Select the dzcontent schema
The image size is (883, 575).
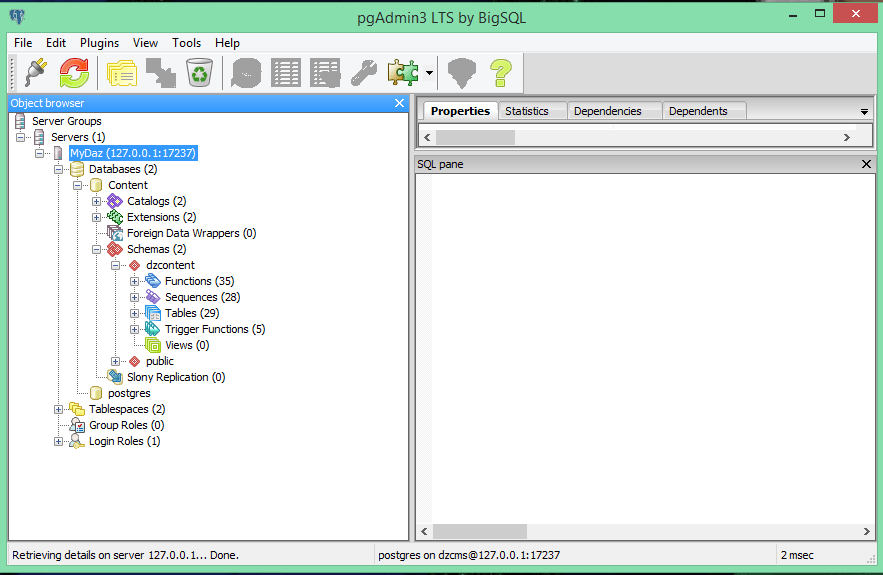pos(170,265)
